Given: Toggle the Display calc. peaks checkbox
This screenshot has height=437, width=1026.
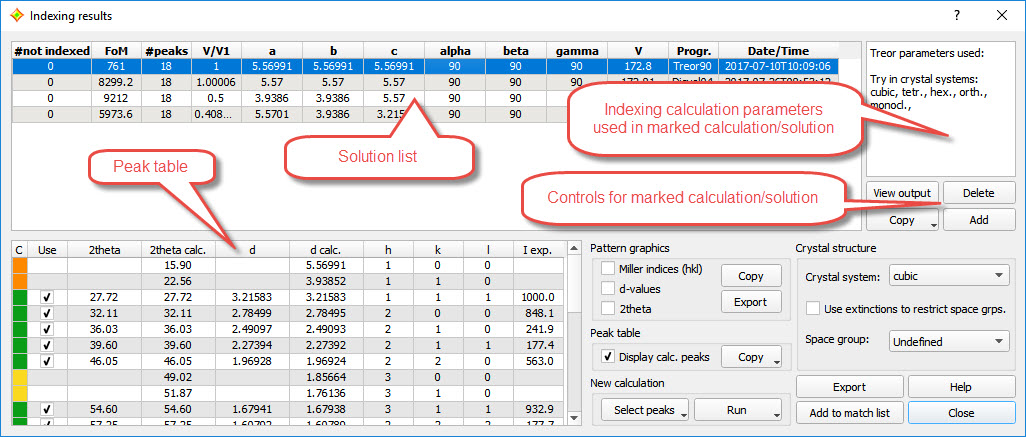Looking at the screenshot, I should tap(608, 356).
